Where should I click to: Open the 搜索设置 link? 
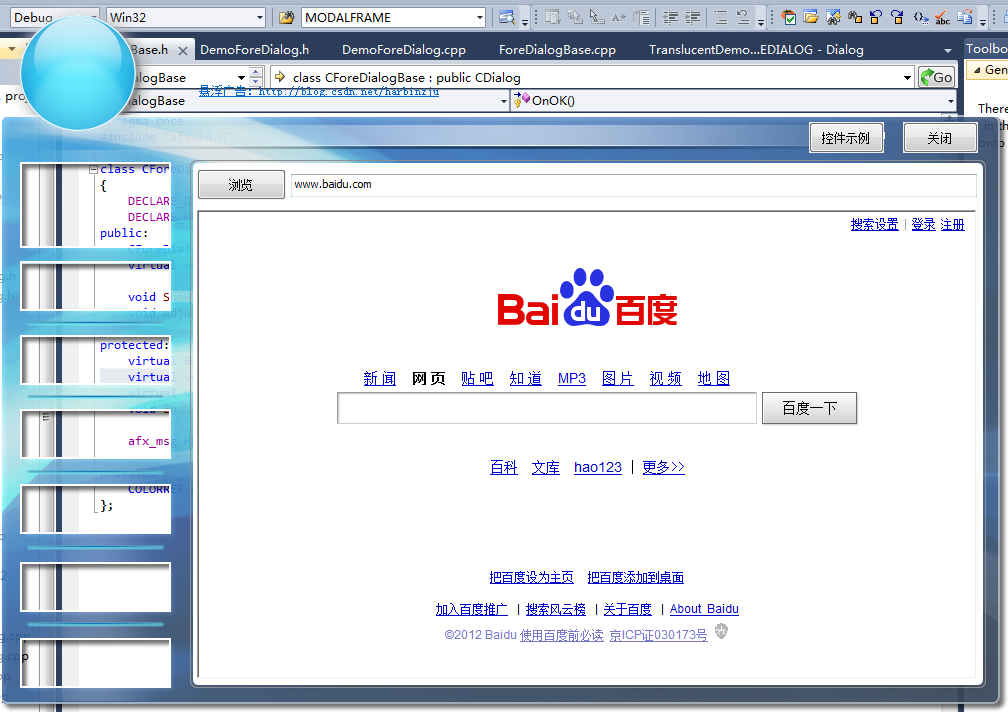(874, 224)
